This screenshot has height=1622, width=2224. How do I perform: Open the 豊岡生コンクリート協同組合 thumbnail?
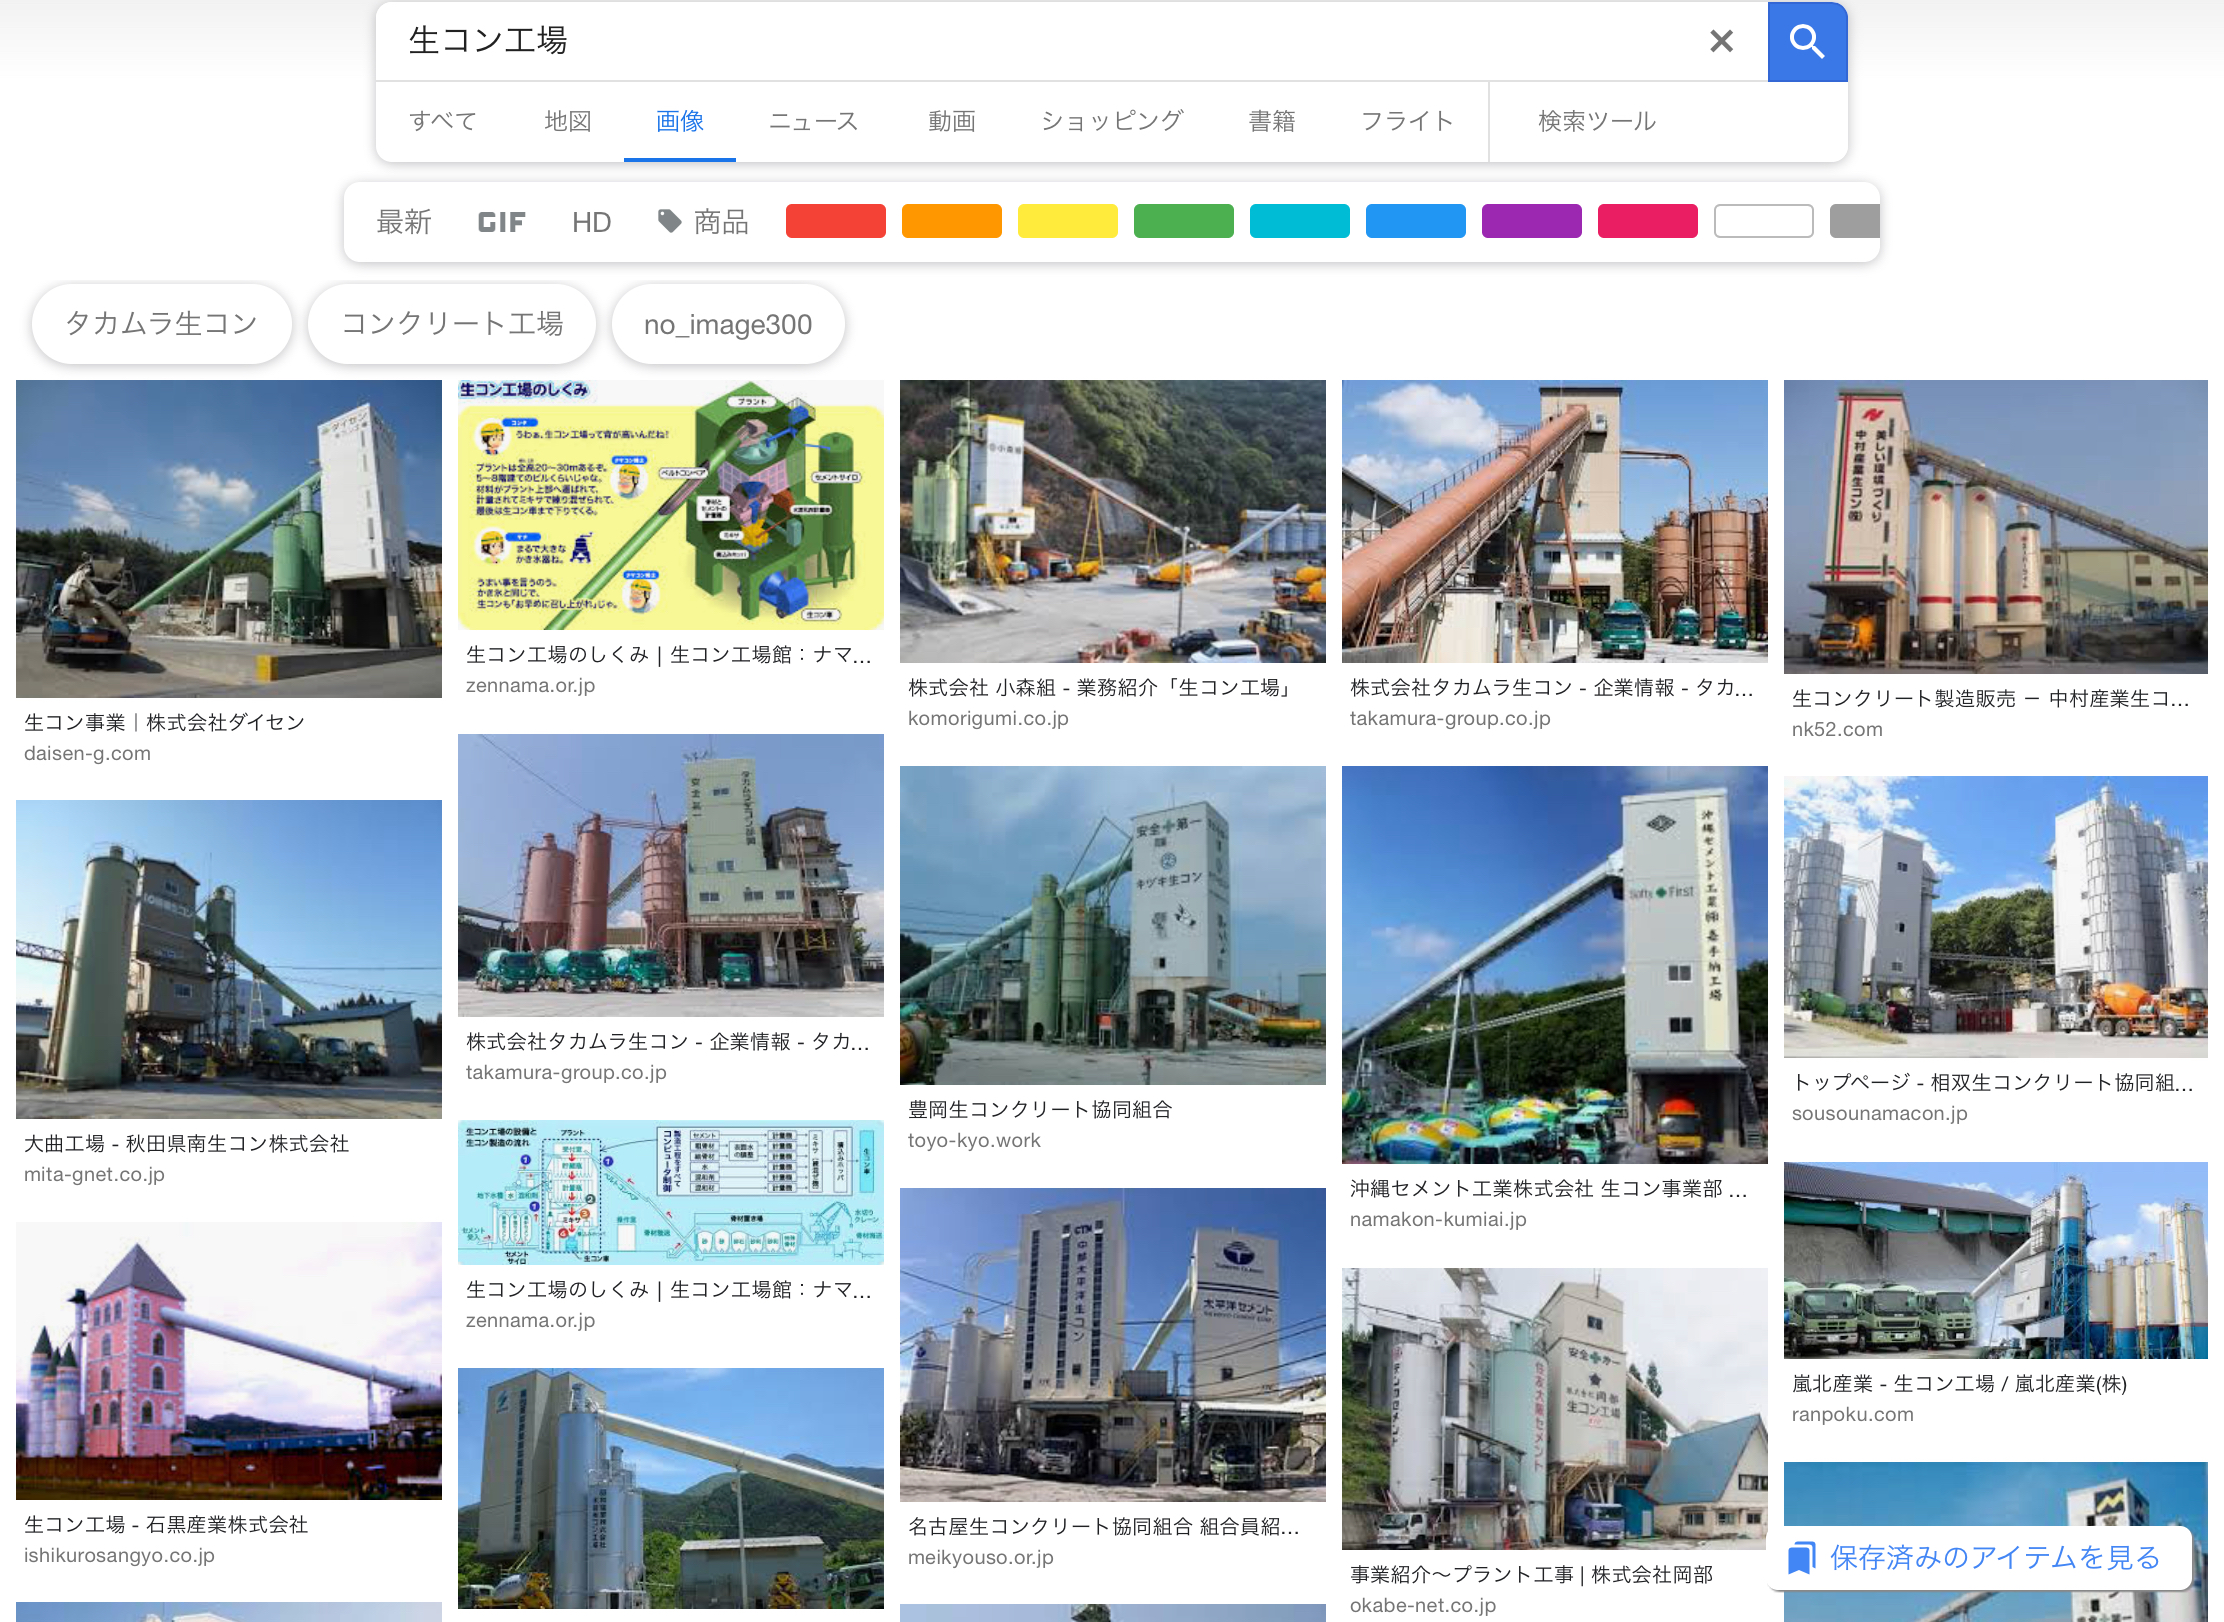tap(1113, 926)
